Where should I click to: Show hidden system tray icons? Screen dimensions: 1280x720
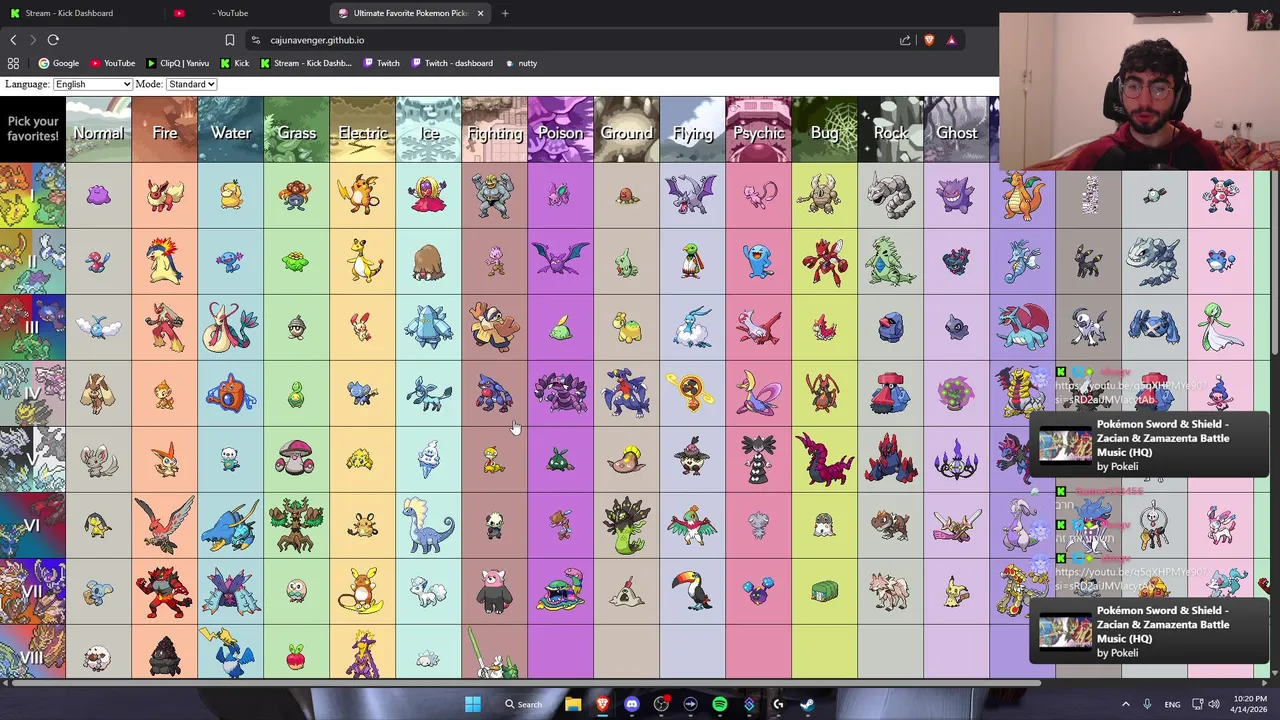(x=1125, y=704)
